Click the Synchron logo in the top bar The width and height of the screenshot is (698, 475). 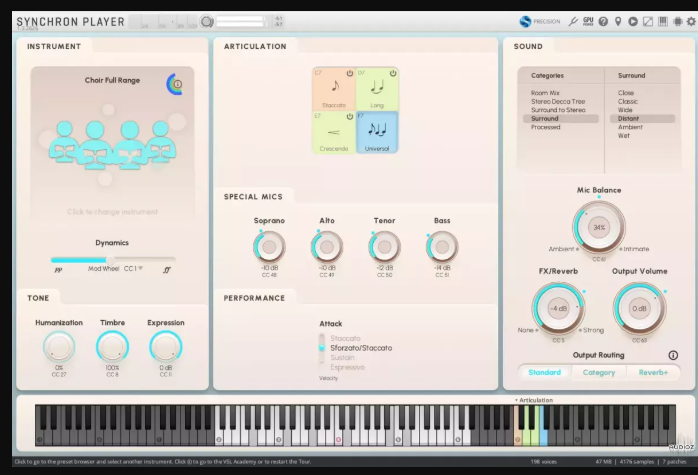click(x=525, y=21)
